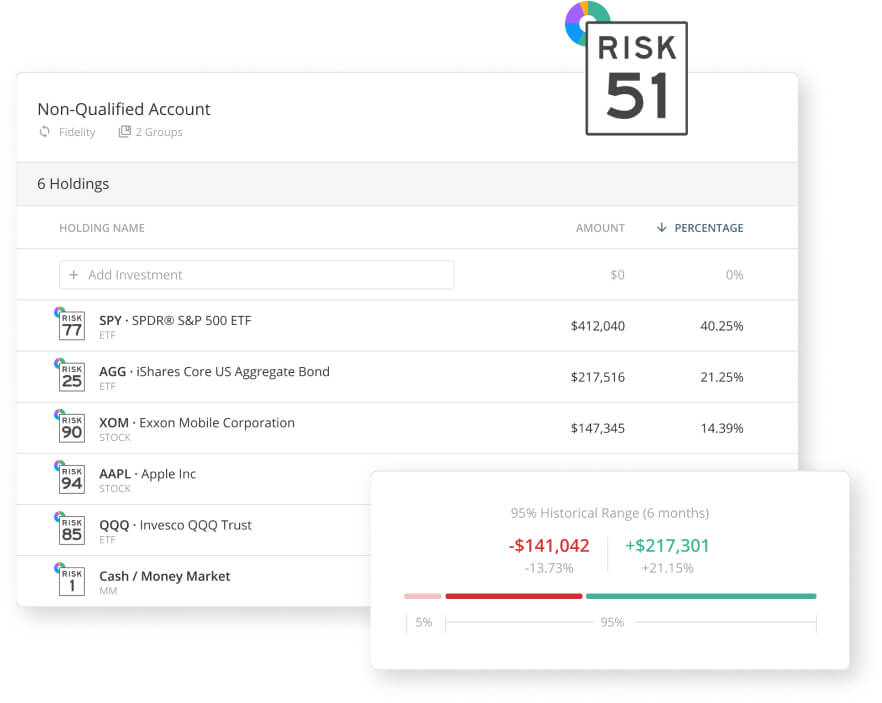
Task: Click the -$141,042 downside value
Action: (x=549, y=546)
